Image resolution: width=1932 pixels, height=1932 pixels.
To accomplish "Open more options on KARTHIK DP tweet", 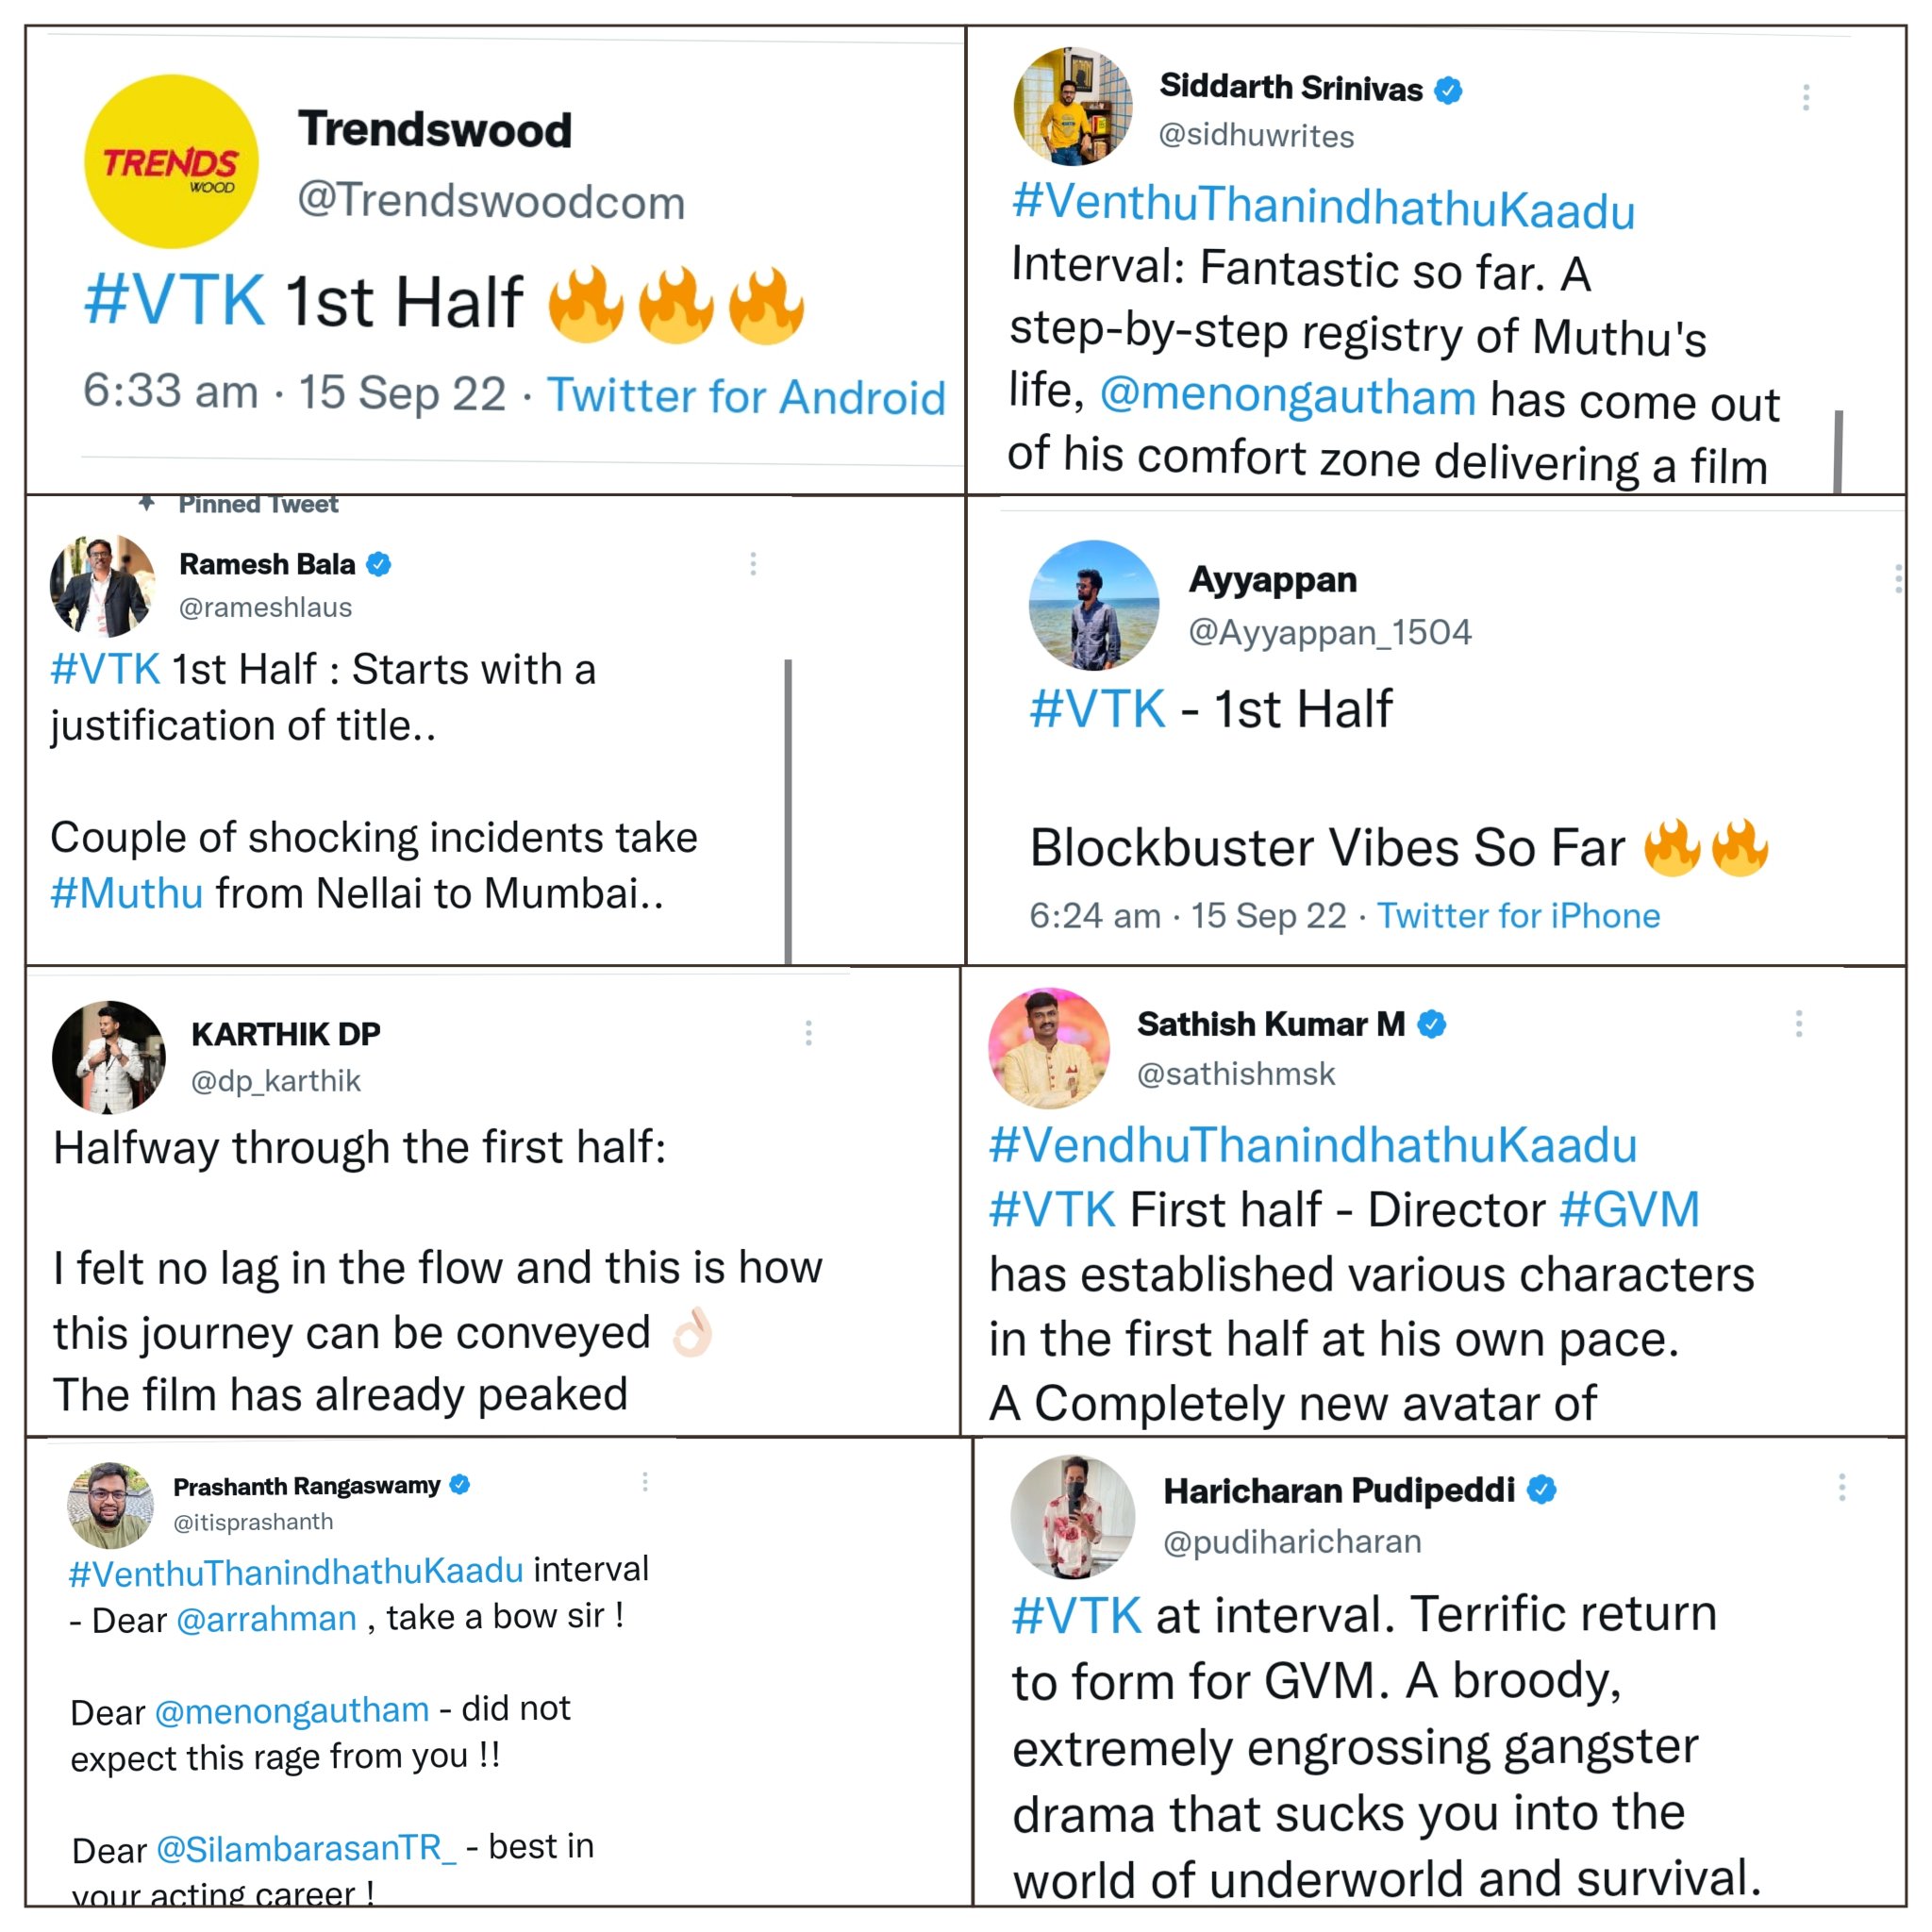I will (808, 1033).
